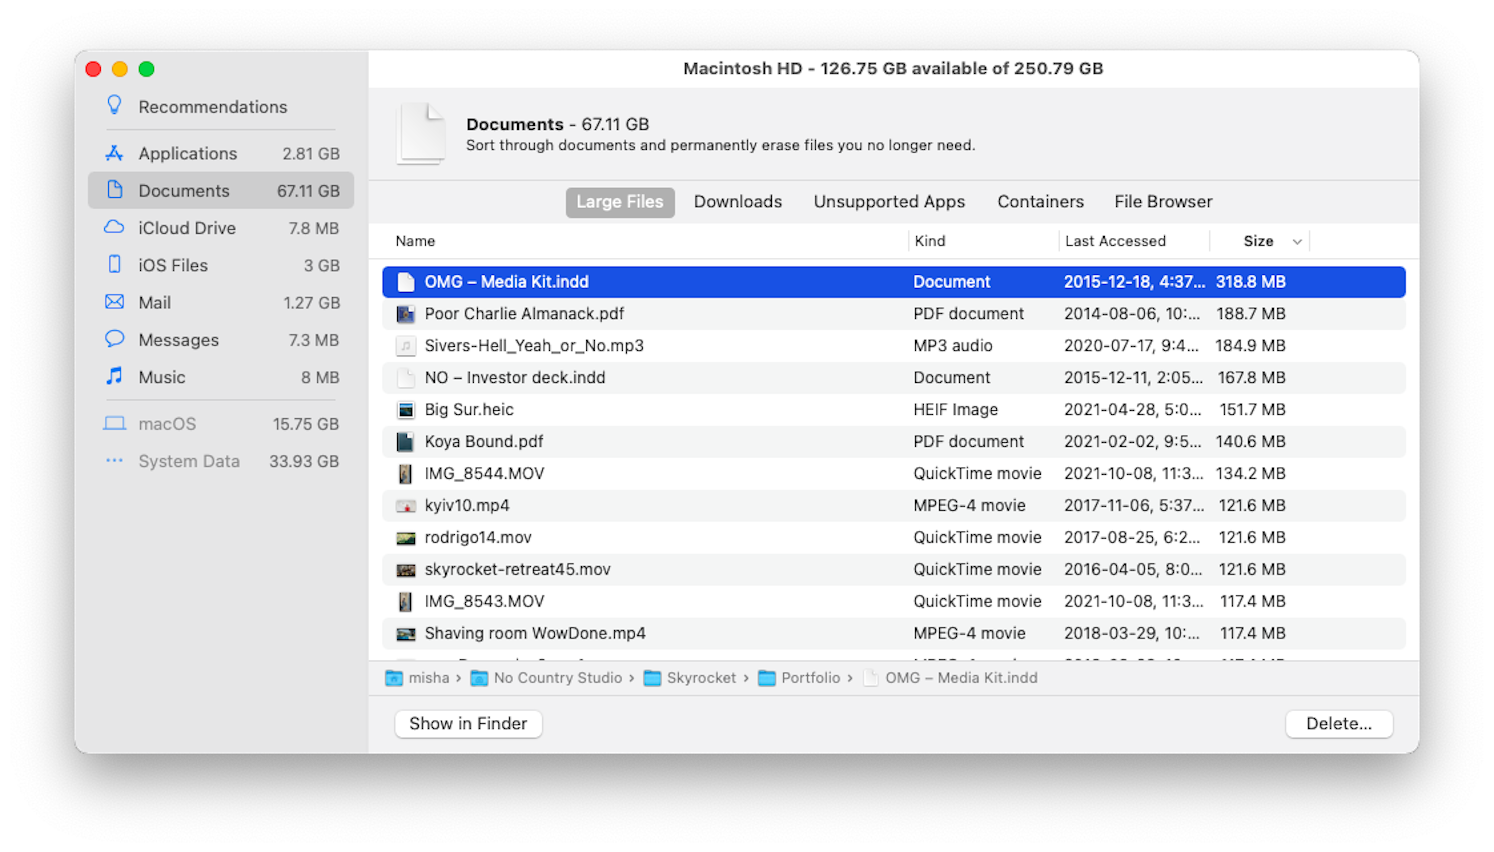The height and width of the screenshot is (852, 1494).
Task: Click the red close window button
Action: point(93,69)
